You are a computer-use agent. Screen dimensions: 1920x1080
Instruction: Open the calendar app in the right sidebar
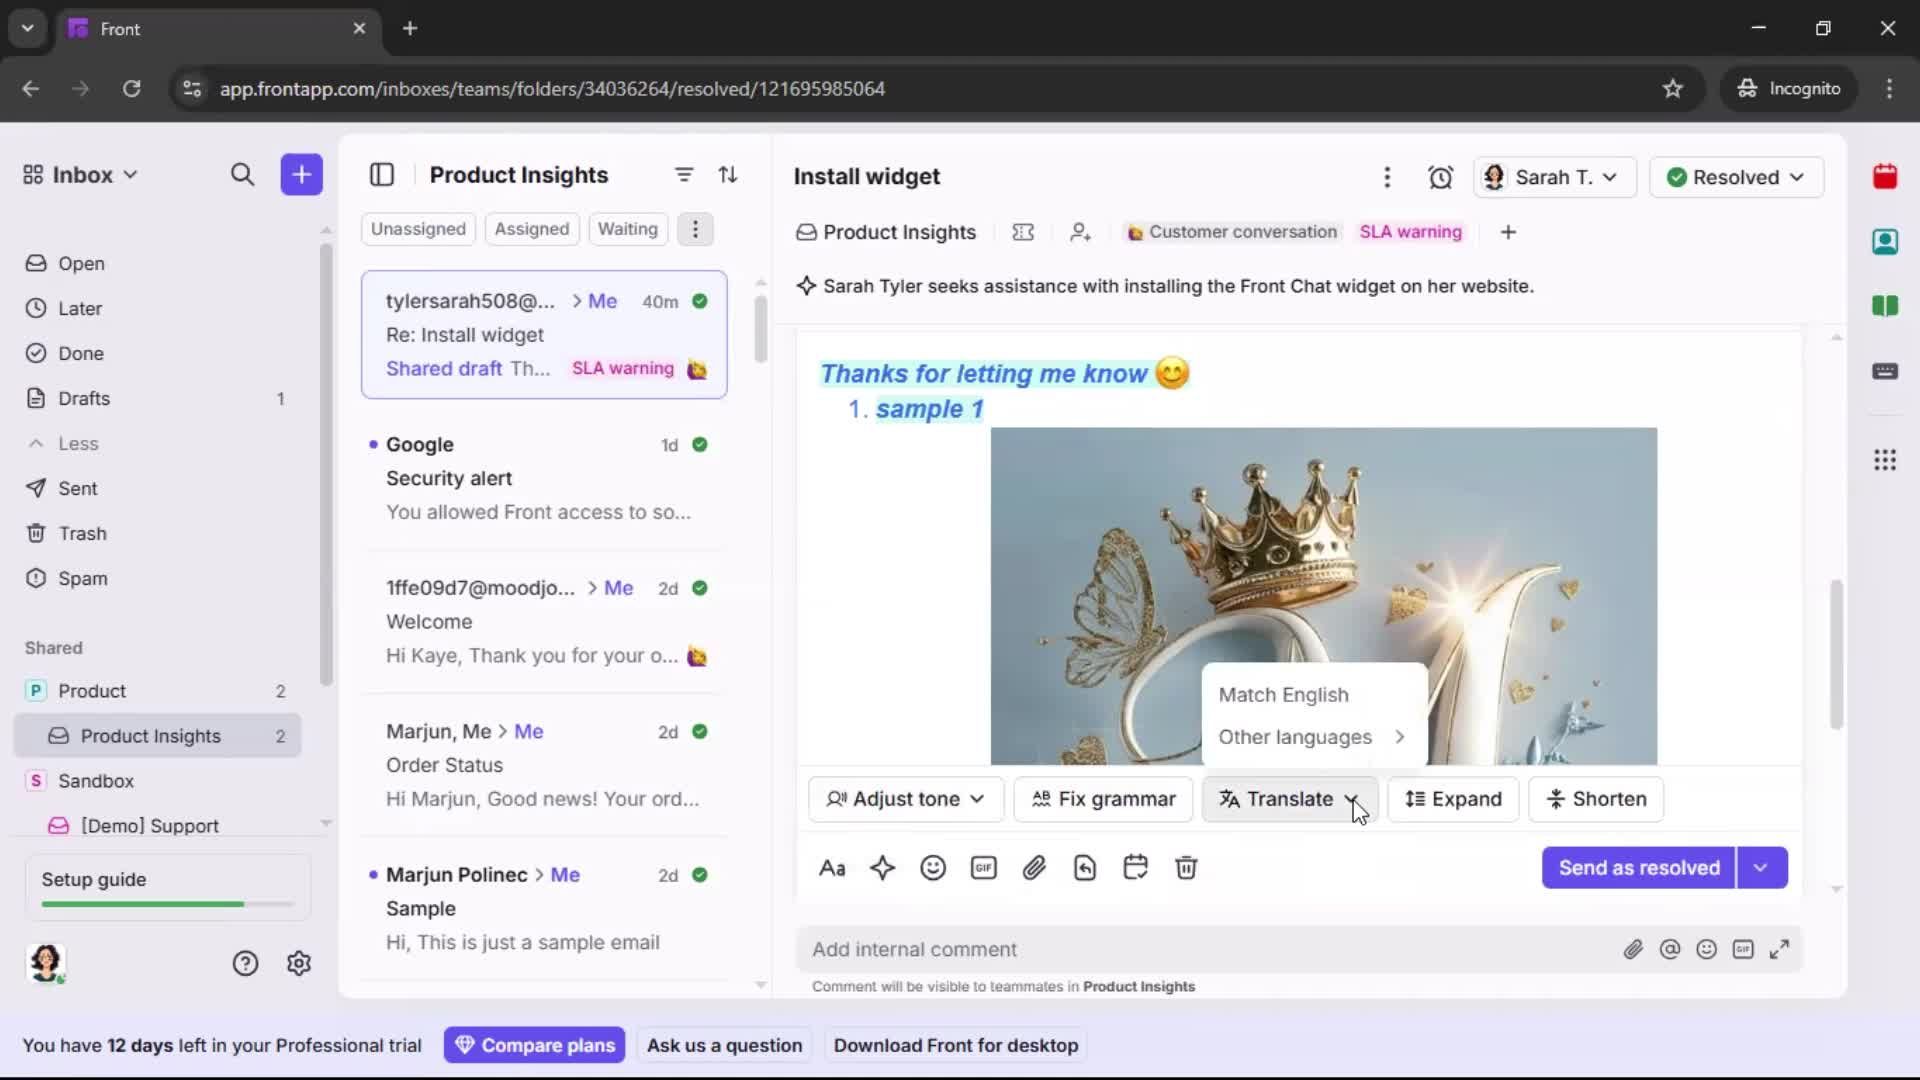[x=1885, y=177]
